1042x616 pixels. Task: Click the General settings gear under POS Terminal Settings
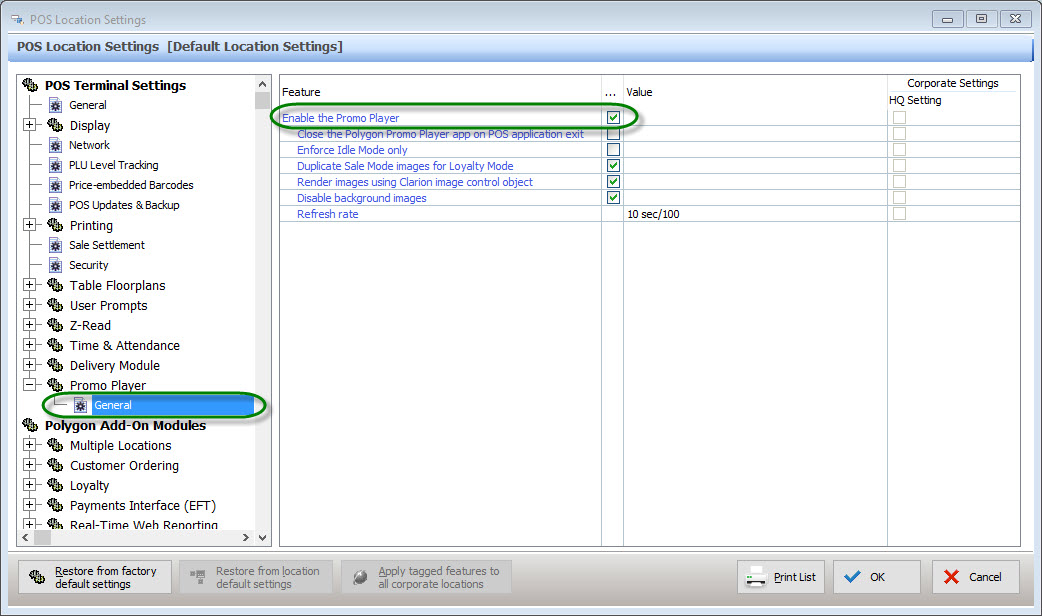(54, 105)
